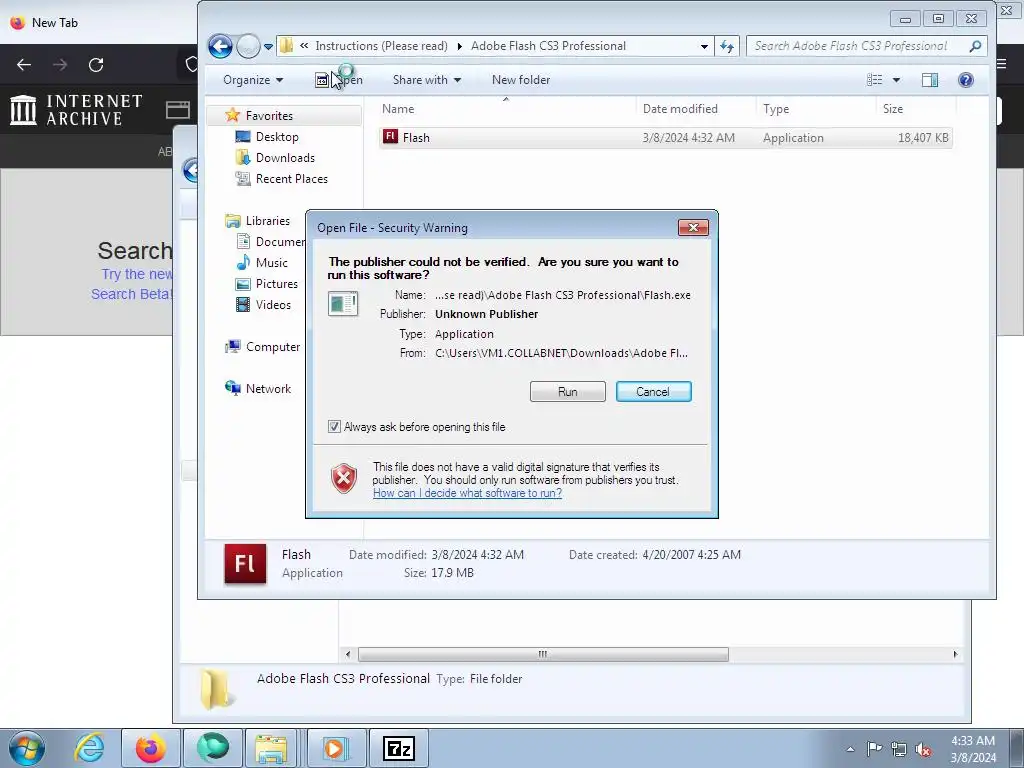Screen dimensions: 1024x768
Task: Switch to Windows Explorer in the taskbar
Action: coord(272,748)
